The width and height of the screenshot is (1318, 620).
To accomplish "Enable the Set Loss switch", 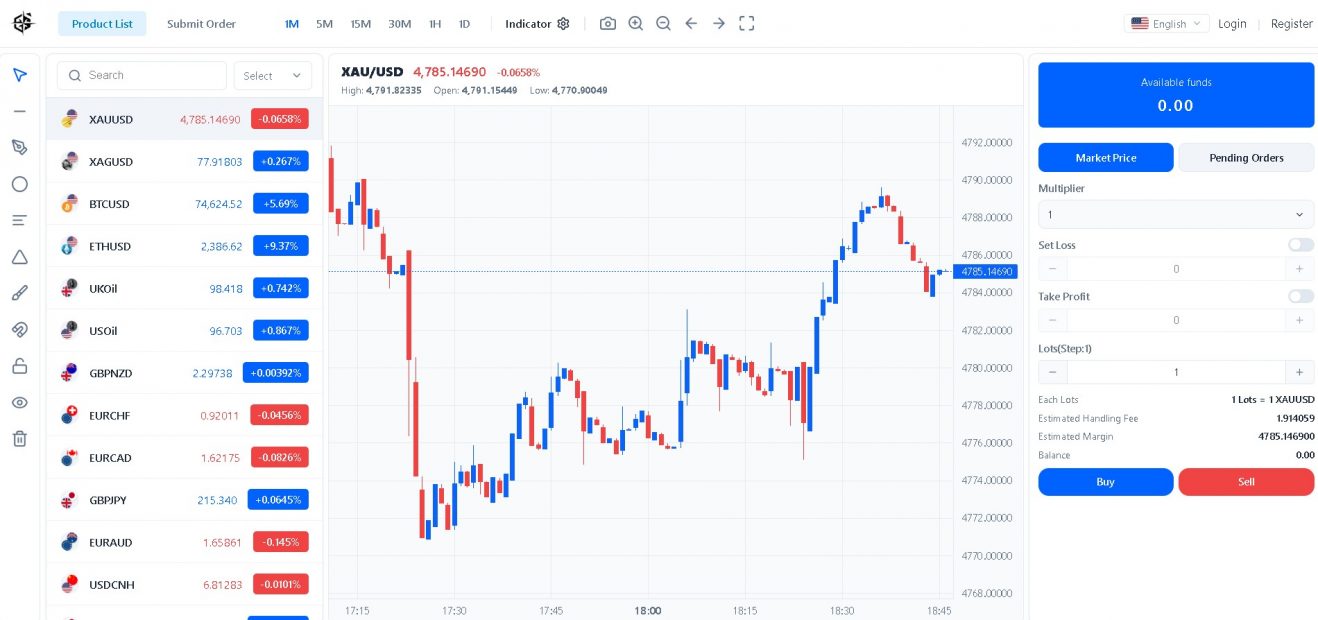I will pos(1300,245).
